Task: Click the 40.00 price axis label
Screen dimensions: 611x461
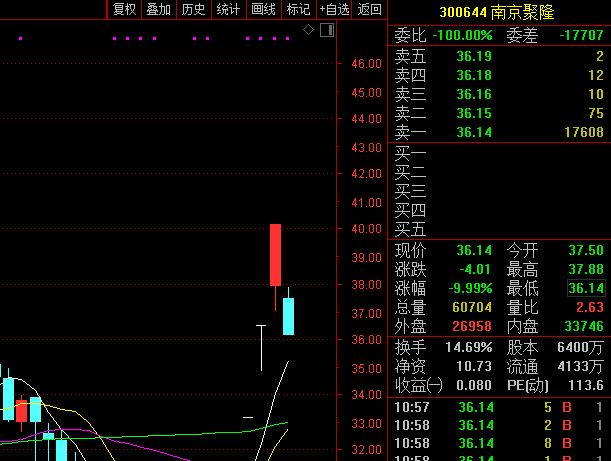Action: tap(366, 229)
